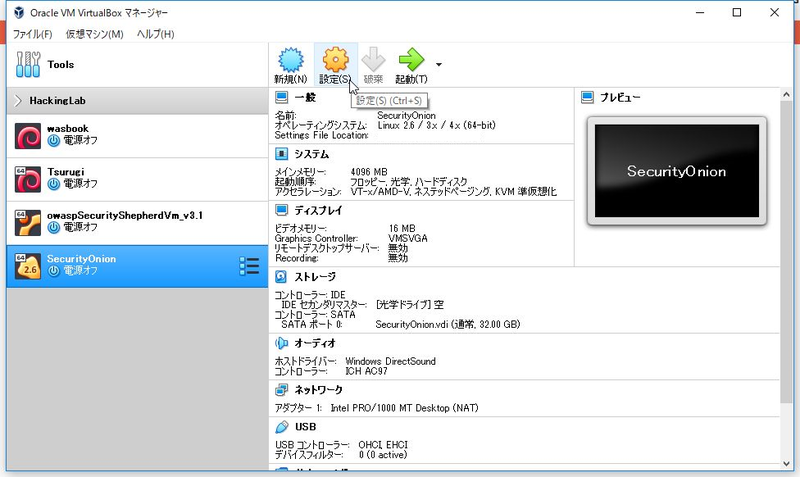This screenshot has height=477, width=800.
Task: Open the System (システム) section title link
Action: click(x=312, y=154)
